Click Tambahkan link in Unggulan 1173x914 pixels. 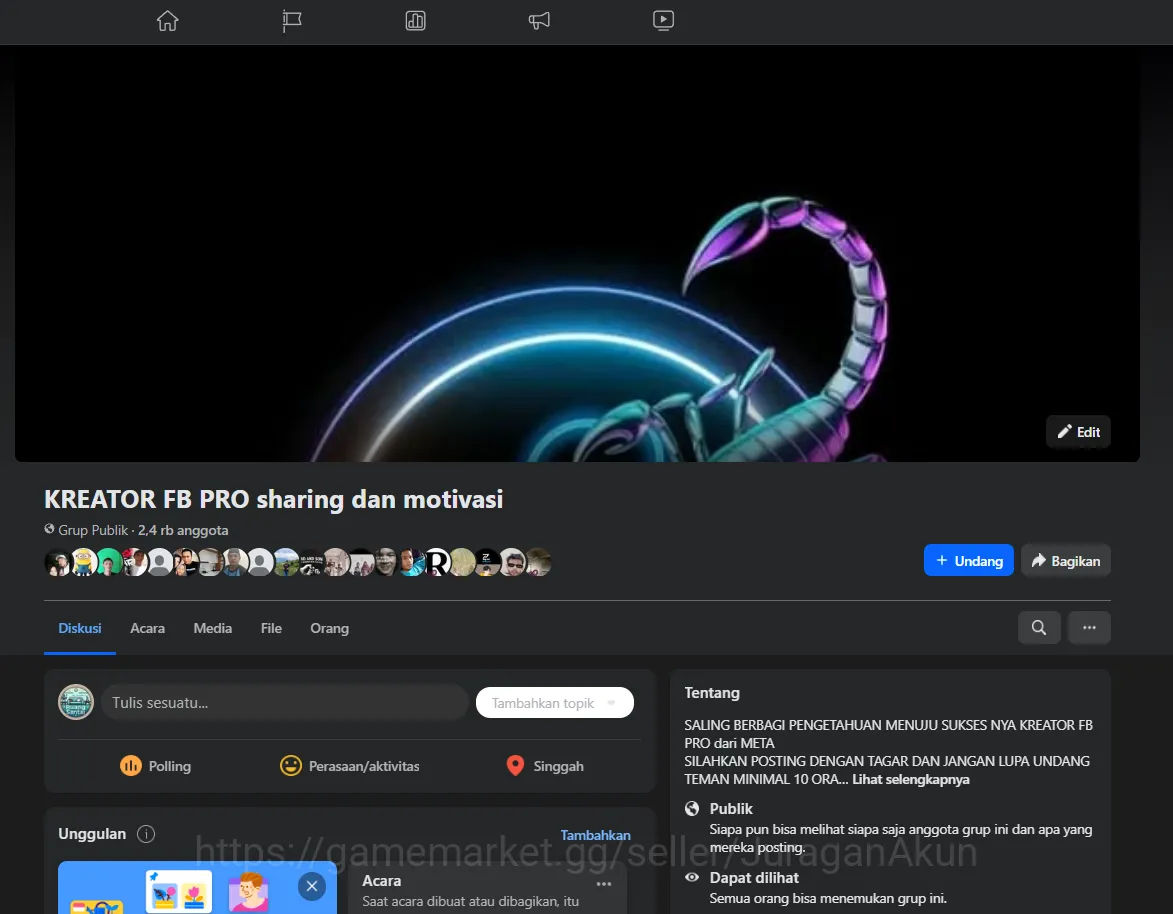(x=595, y=835)
